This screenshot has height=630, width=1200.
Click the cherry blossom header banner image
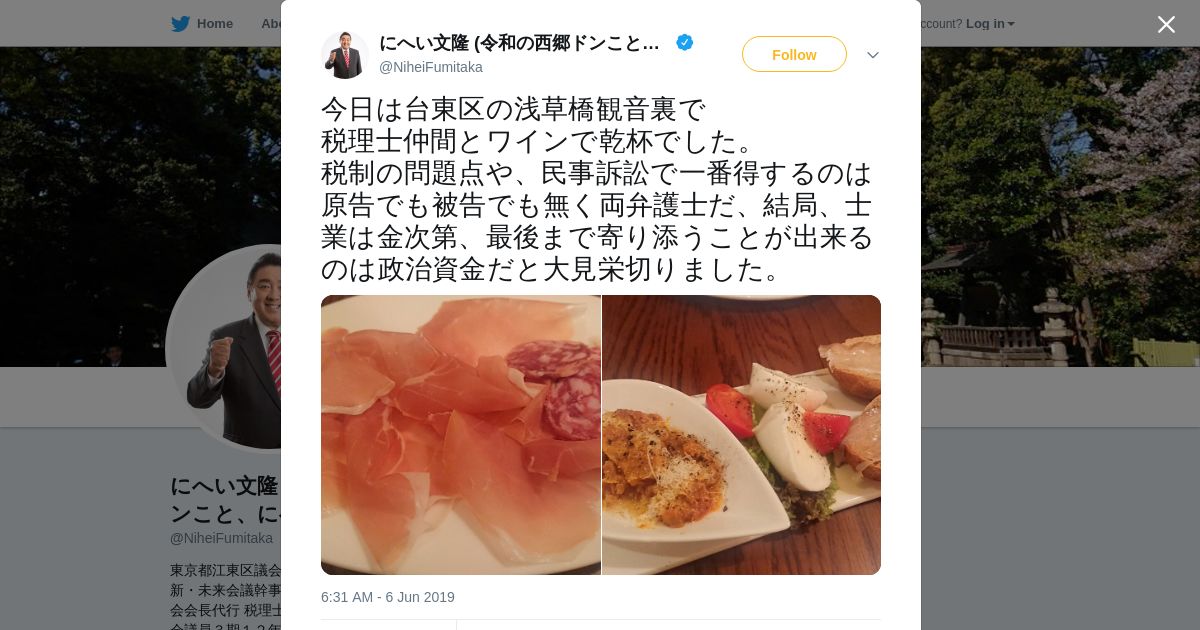(1060, 207)
